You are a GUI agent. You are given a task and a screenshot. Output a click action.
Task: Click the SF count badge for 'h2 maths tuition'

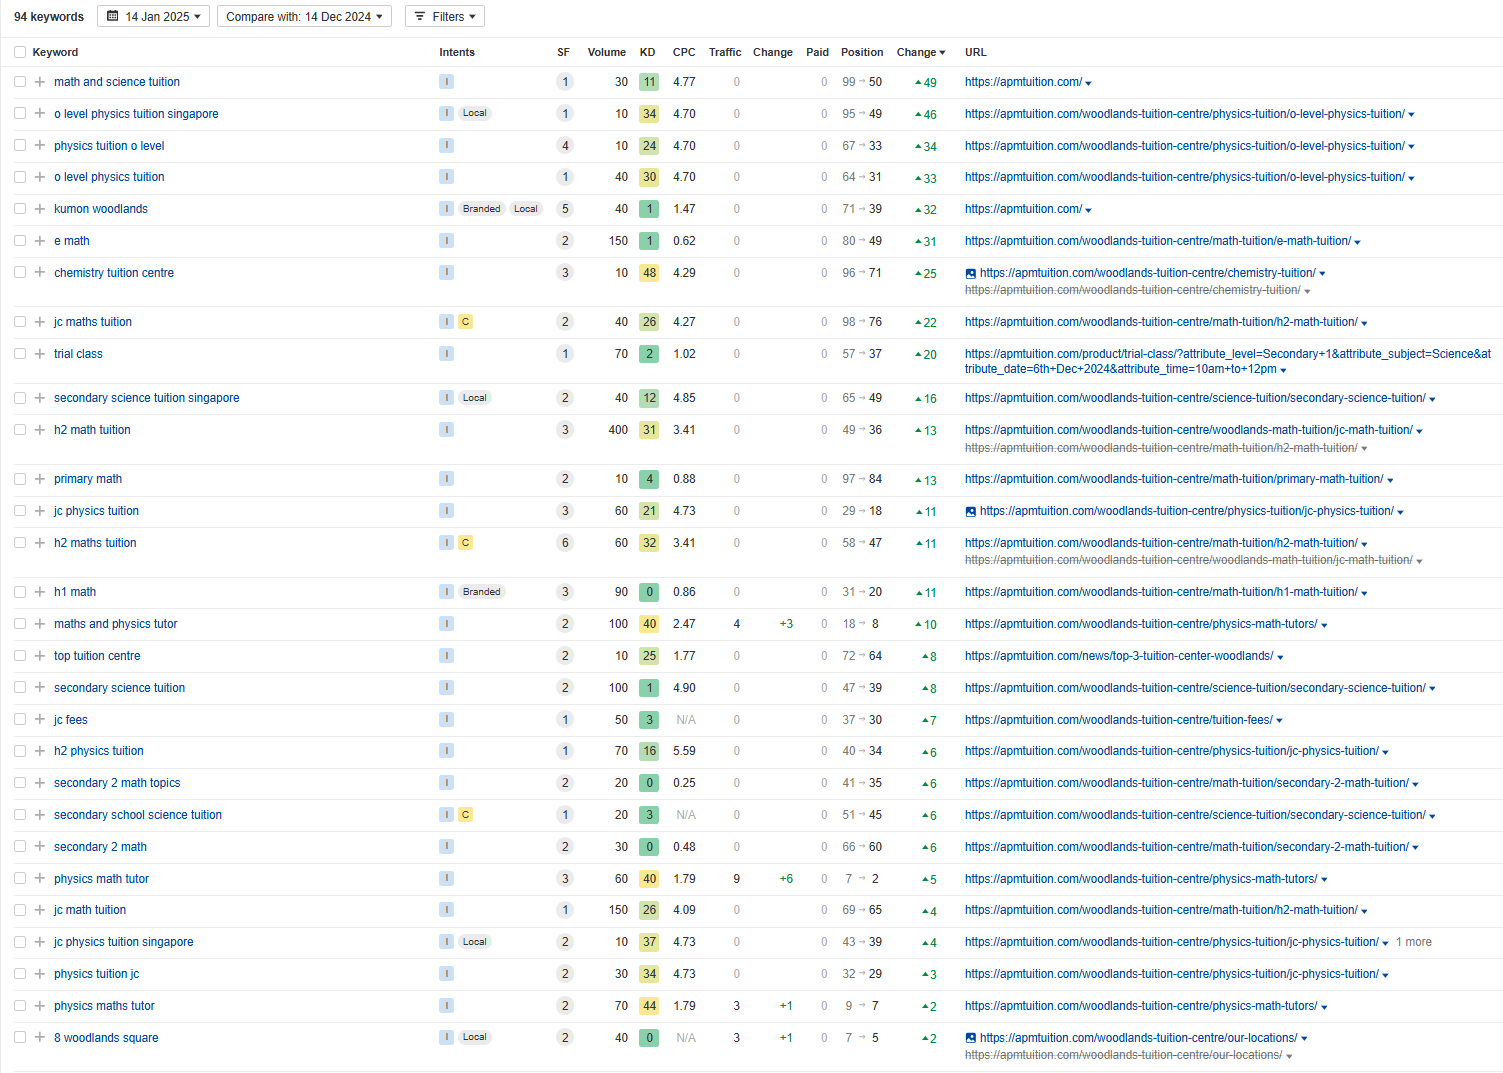point(565,543)
